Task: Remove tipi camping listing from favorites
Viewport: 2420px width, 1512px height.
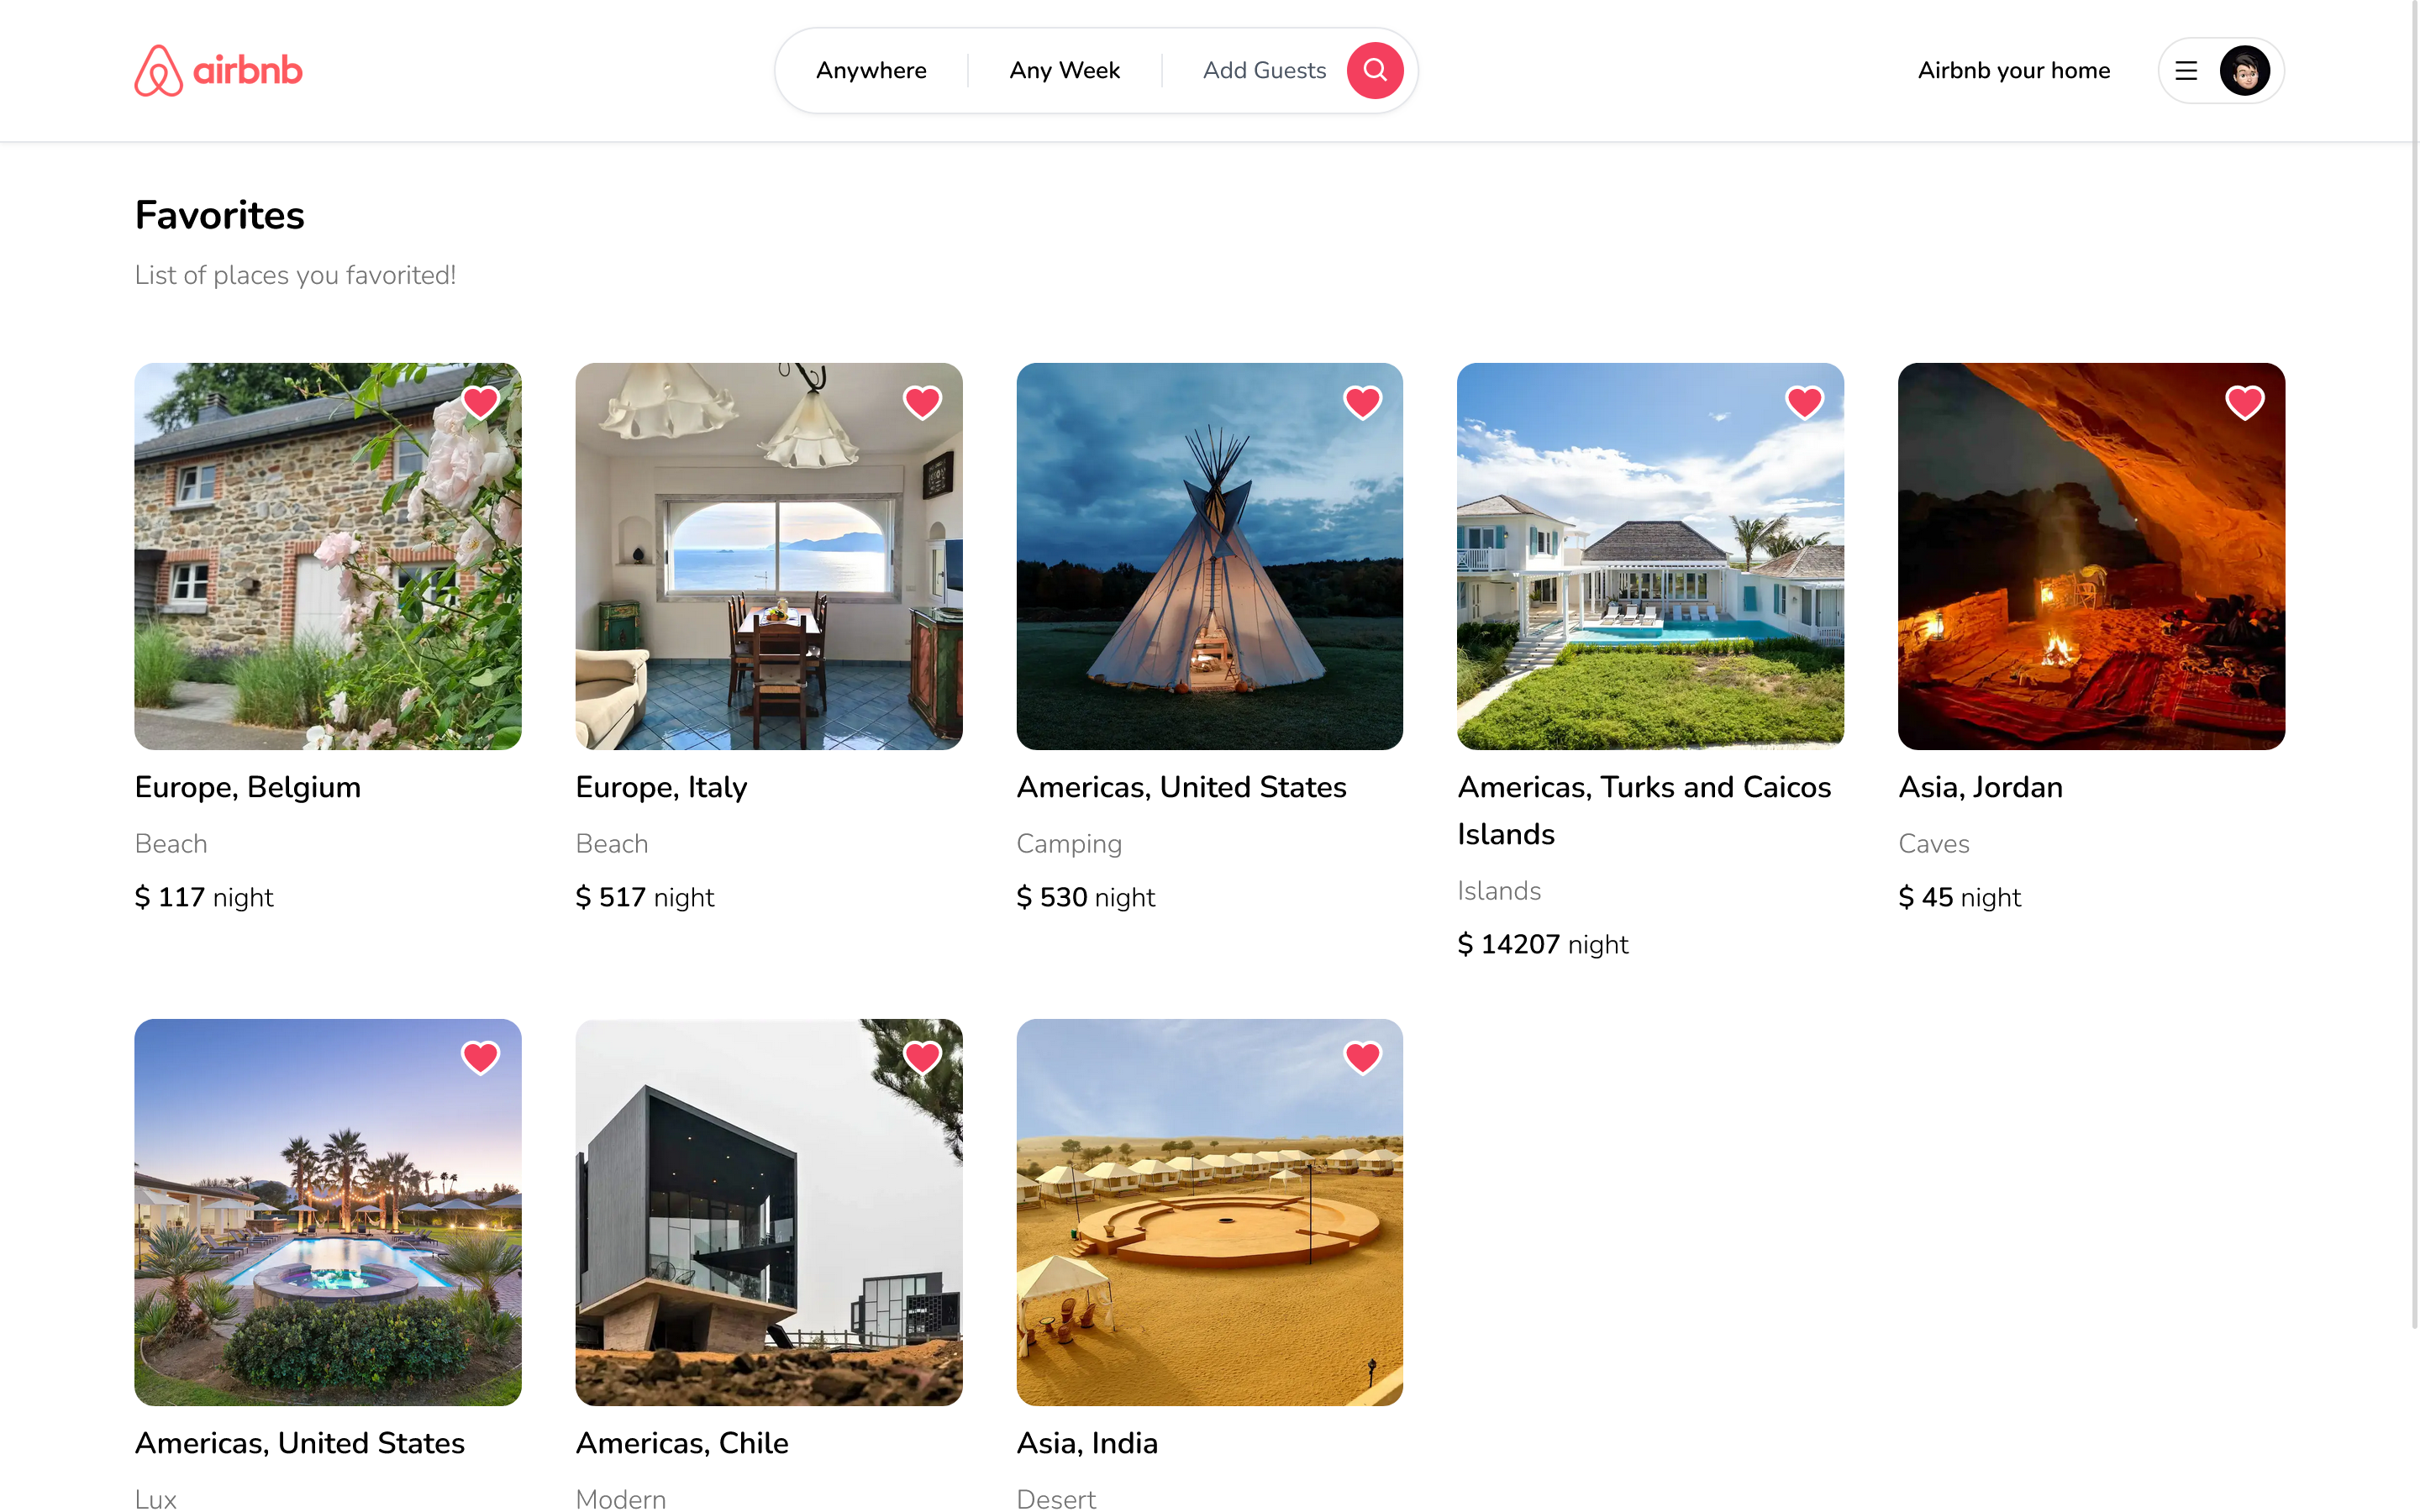Action: (1362, 402)
